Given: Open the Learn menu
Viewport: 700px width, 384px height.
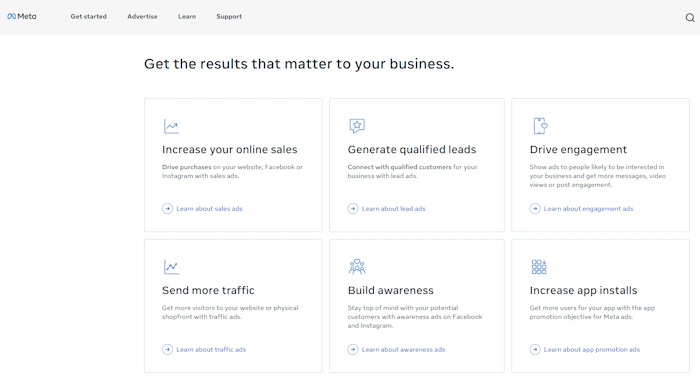Looking at the screenshot, I should tap(187, 17).
